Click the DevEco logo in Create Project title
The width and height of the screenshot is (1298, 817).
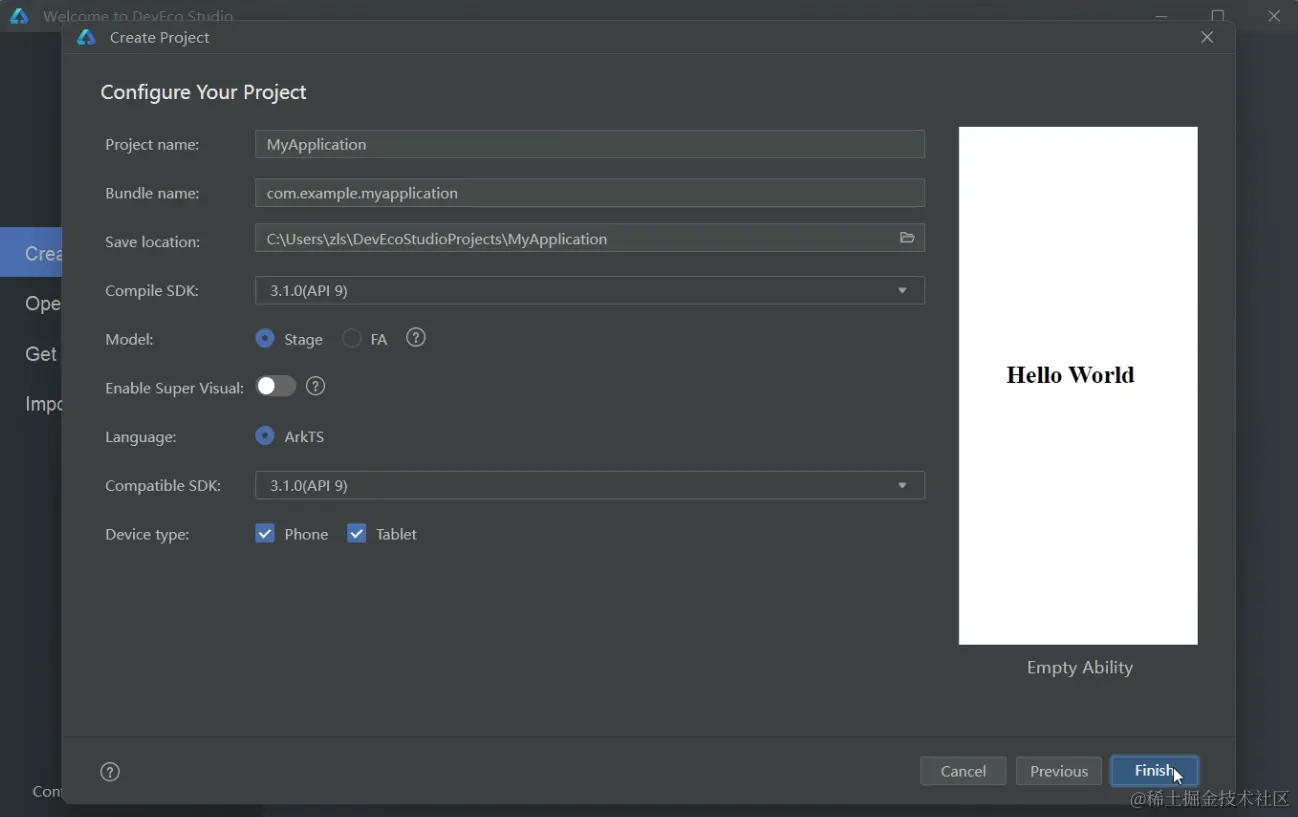[86, 37]
